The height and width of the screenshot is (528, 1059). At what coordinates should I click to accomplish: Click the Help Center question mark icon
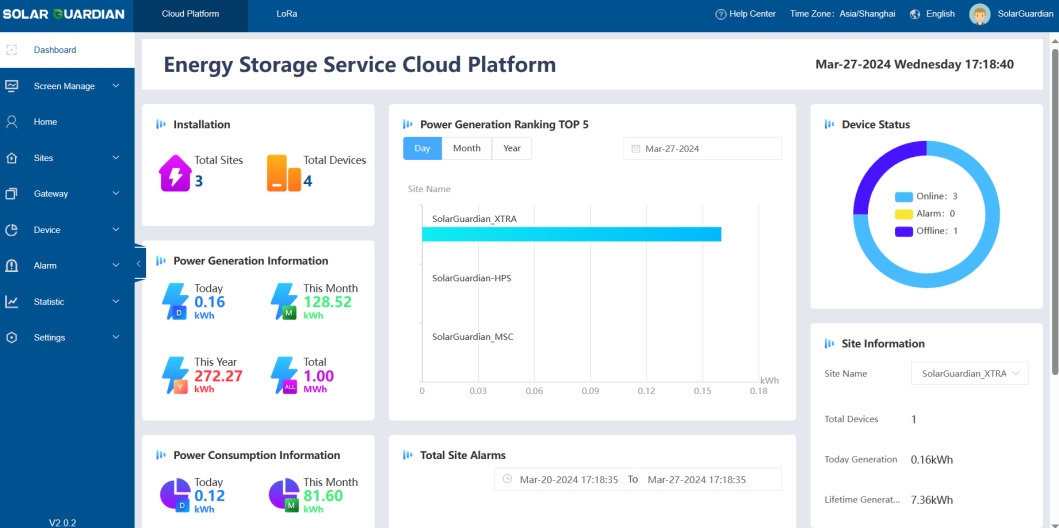721,14
